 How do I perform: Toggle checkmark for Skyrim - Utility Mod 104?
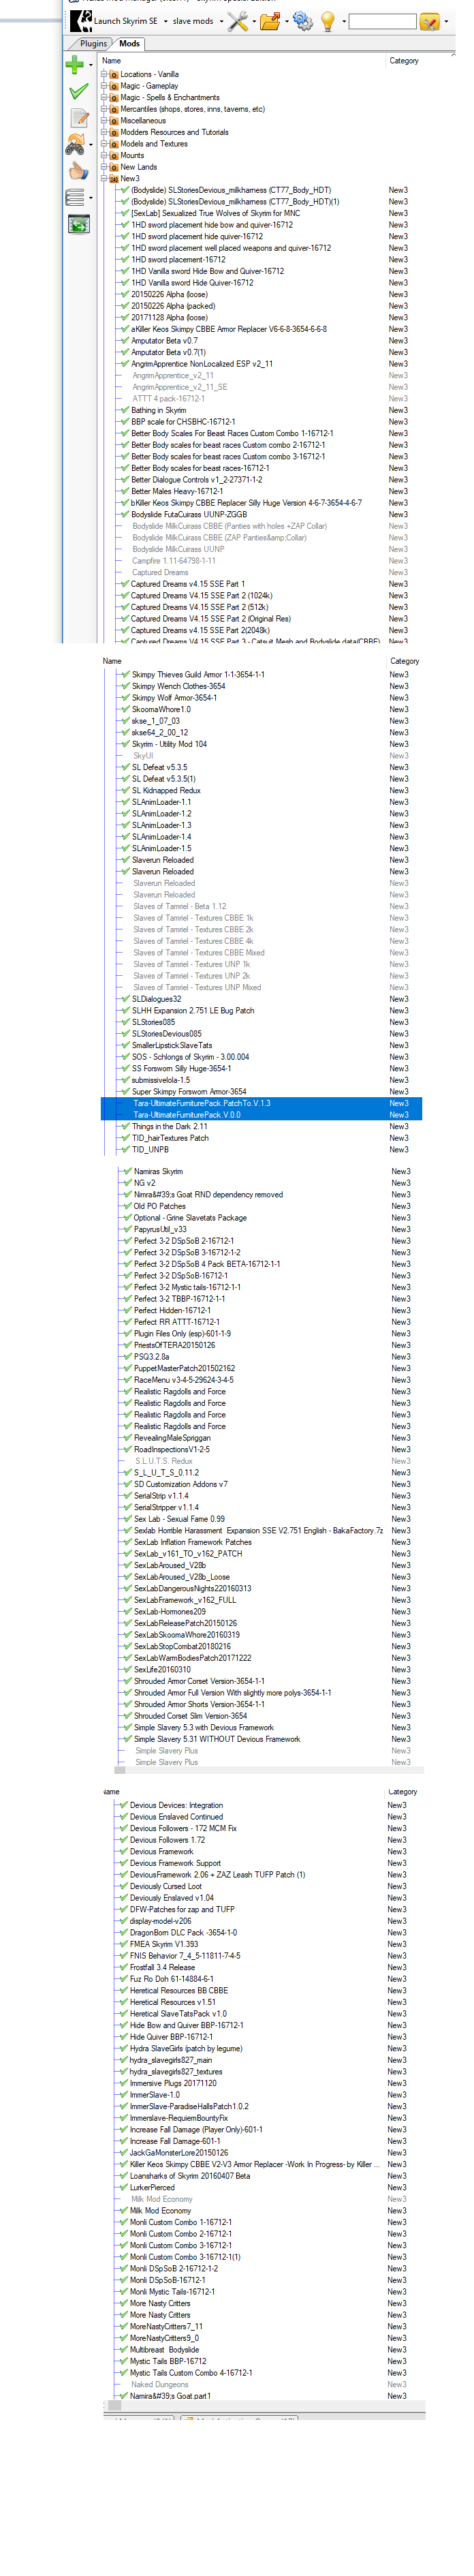tap(125, 745)
